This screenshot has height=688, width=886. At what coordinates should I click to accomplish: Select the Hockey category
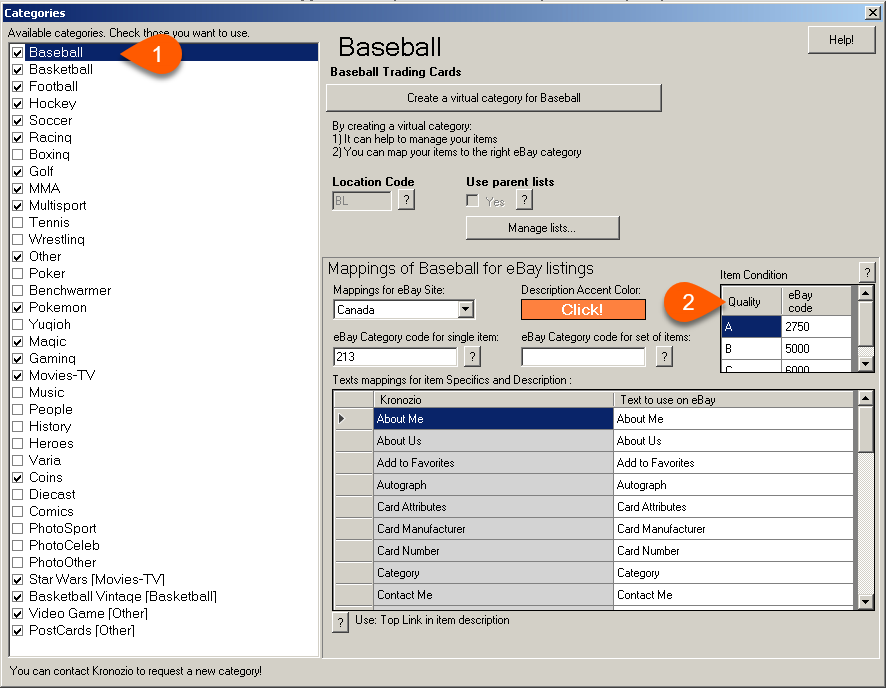[x=53, y=103]
